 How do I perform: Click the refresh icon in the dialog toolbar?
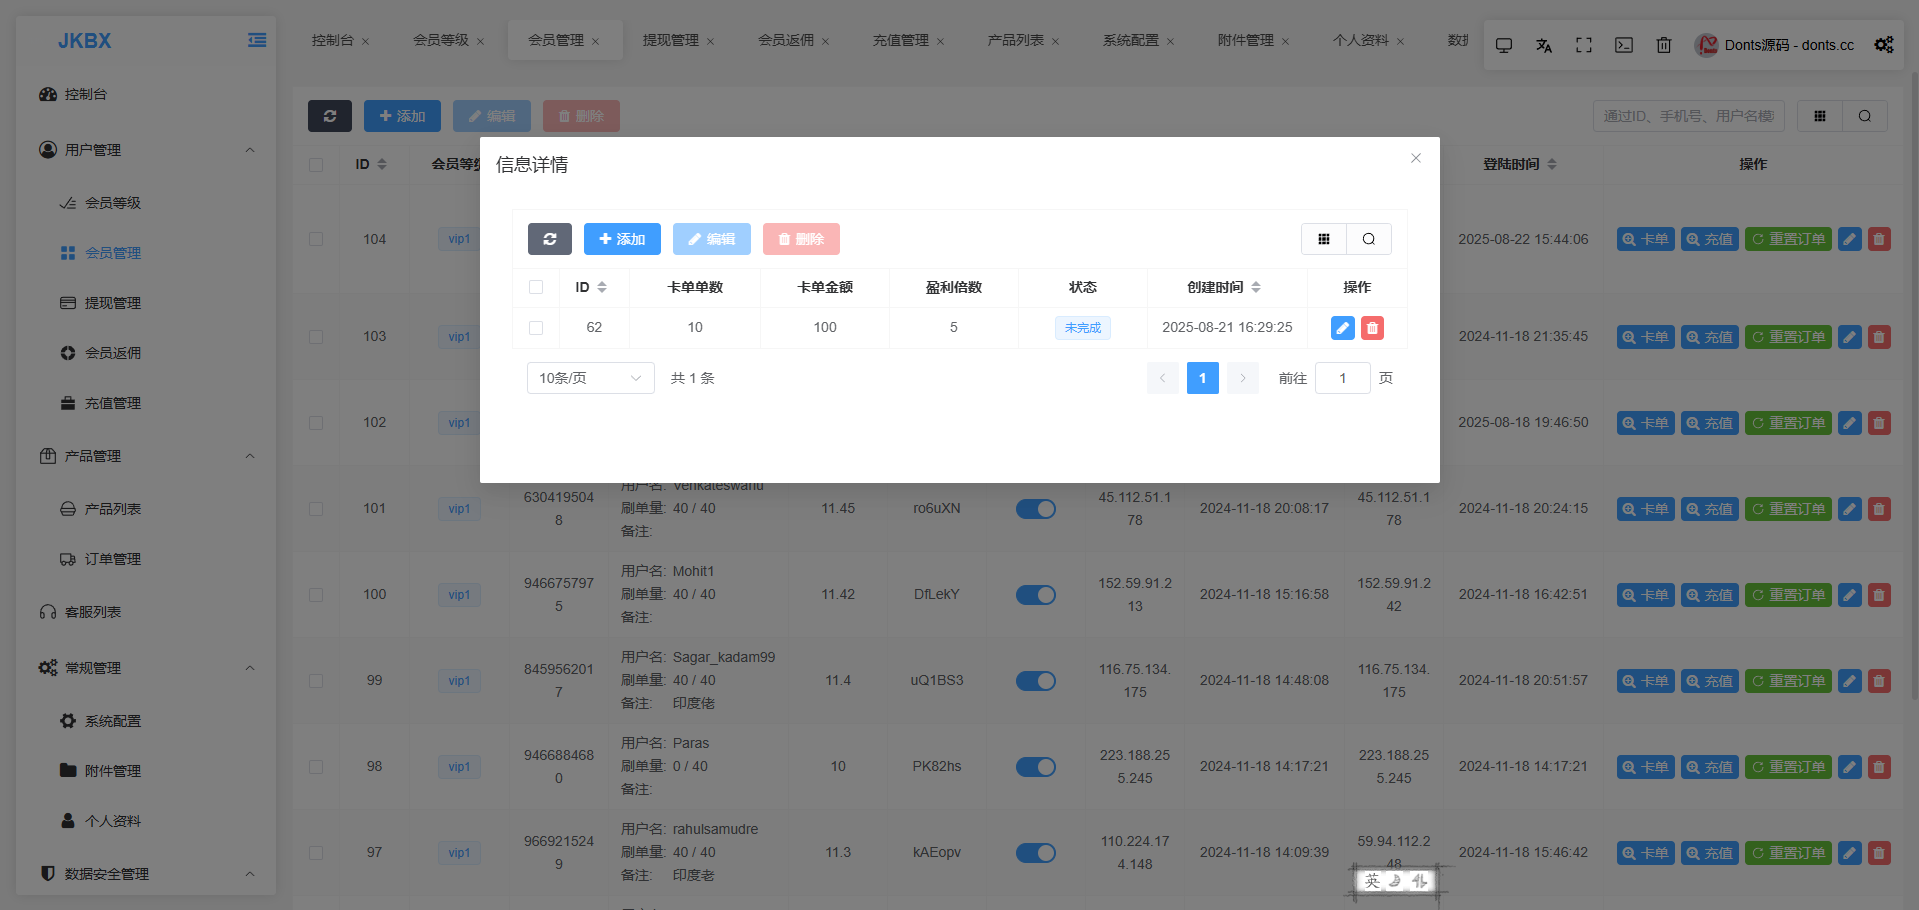pos(549,239)
